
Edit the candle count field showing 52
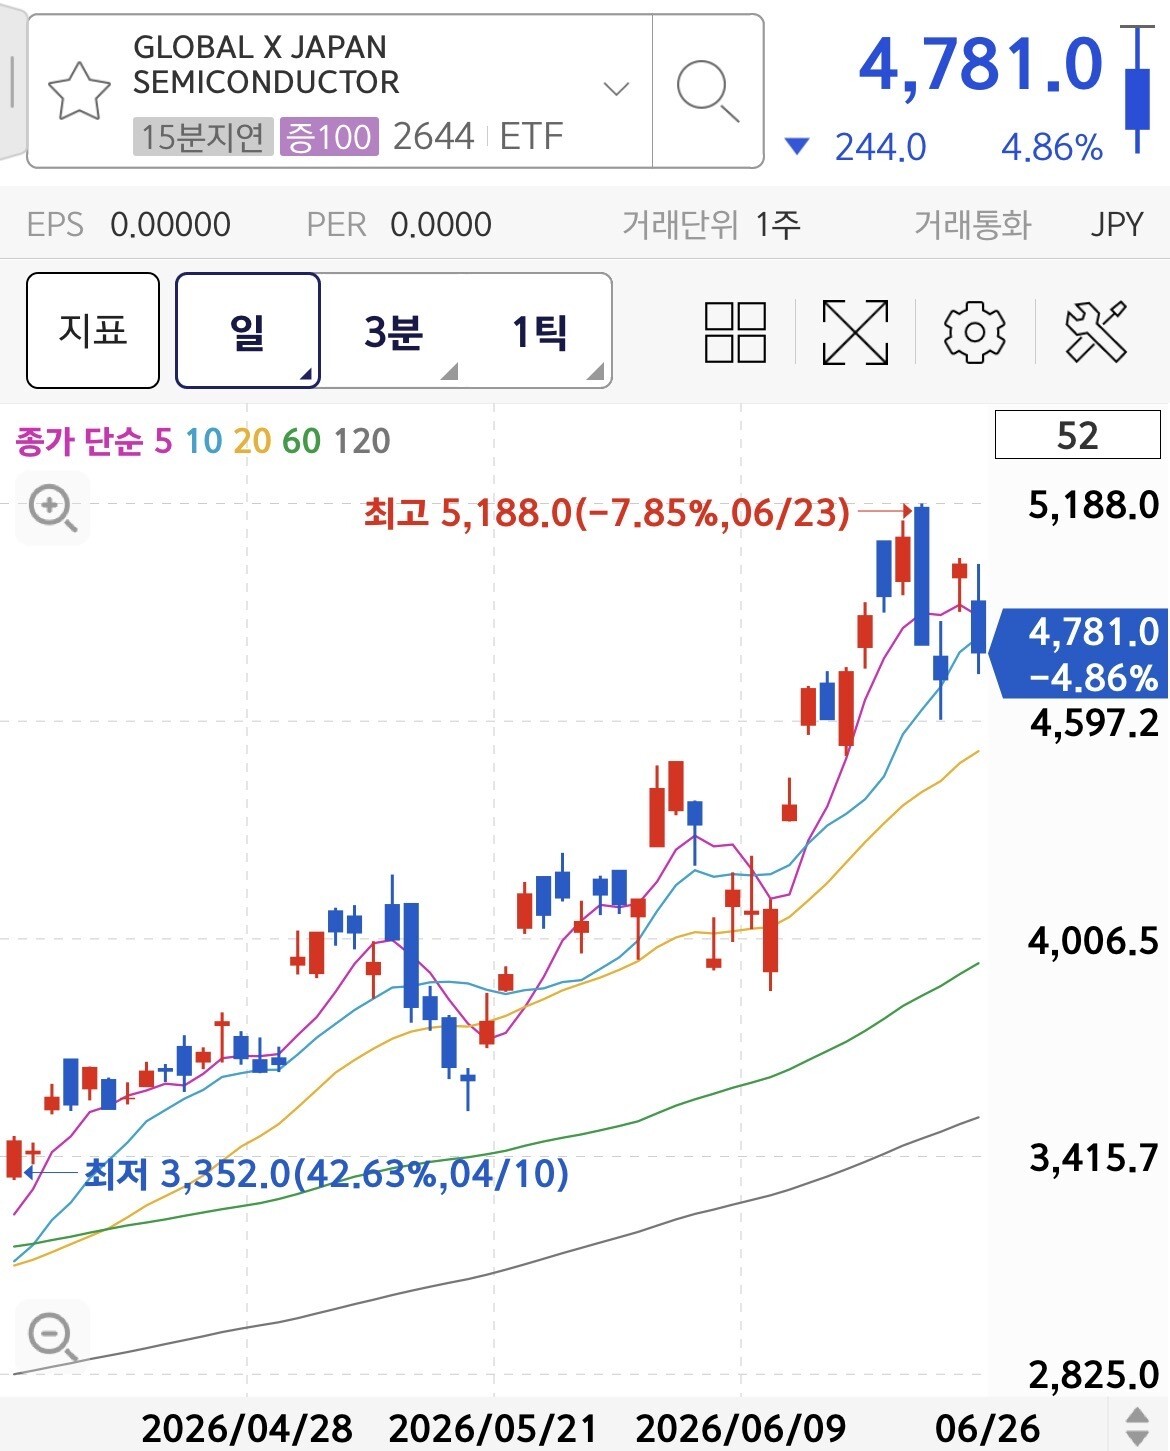1077,435
